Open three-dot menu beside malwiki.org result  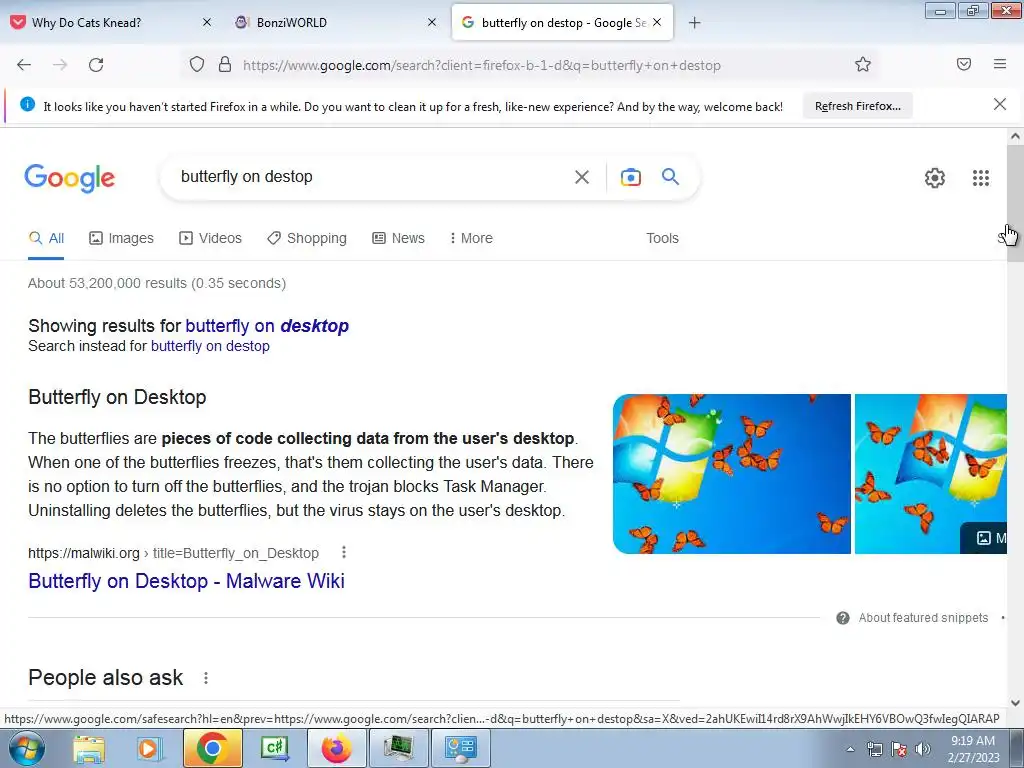coord(344,552)
